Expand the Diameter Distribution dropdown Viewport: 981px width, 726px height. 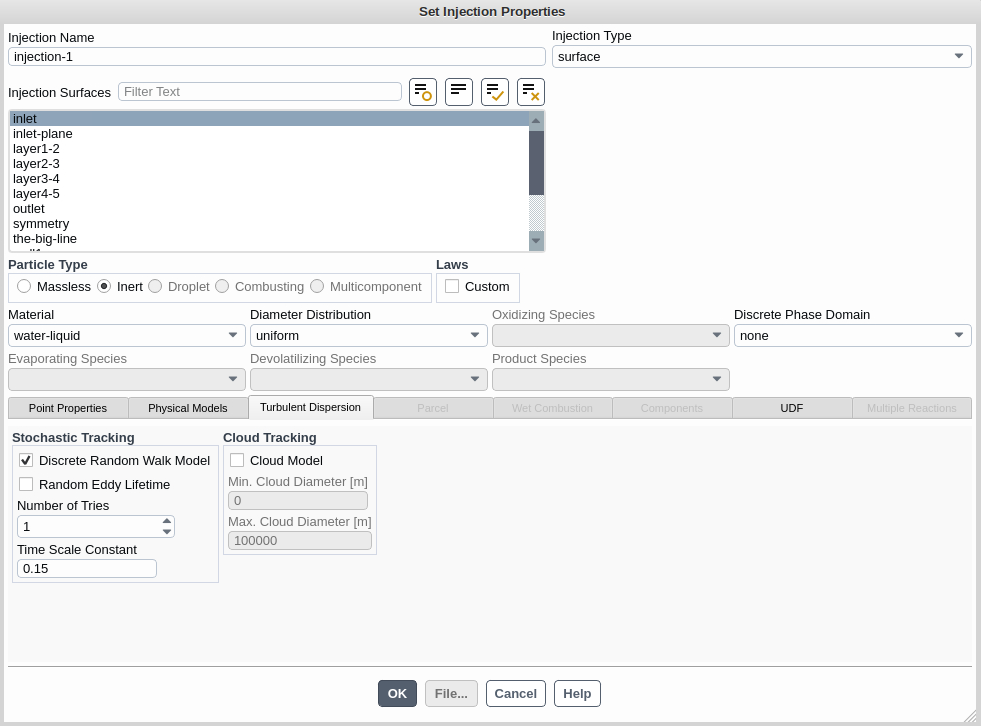[x=368, y=336]
